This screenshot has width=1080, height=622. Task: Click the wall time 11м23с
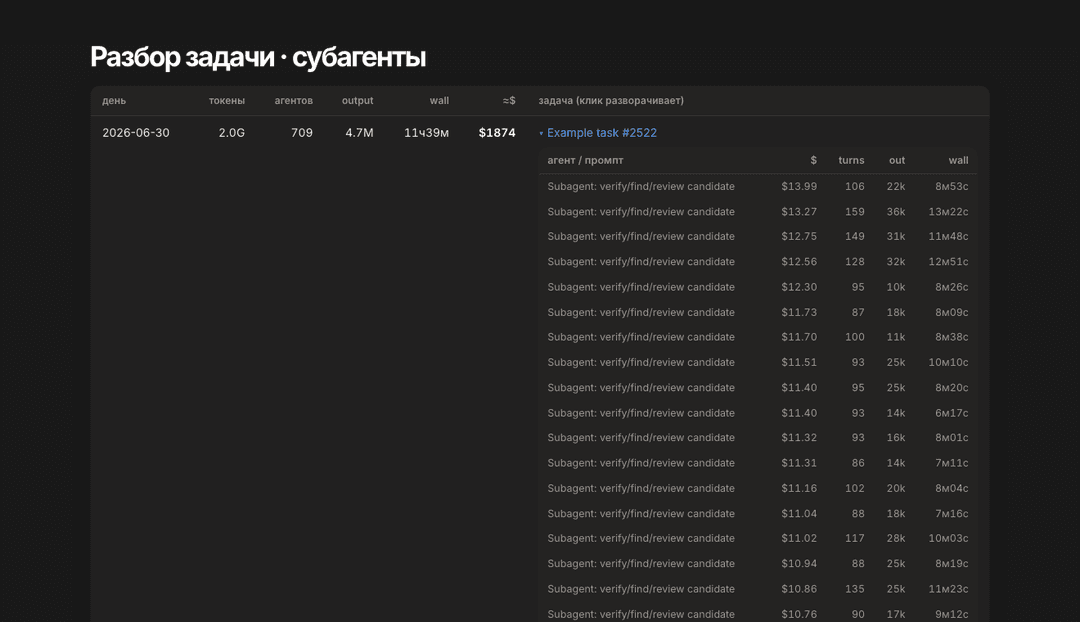pos(948,589)
